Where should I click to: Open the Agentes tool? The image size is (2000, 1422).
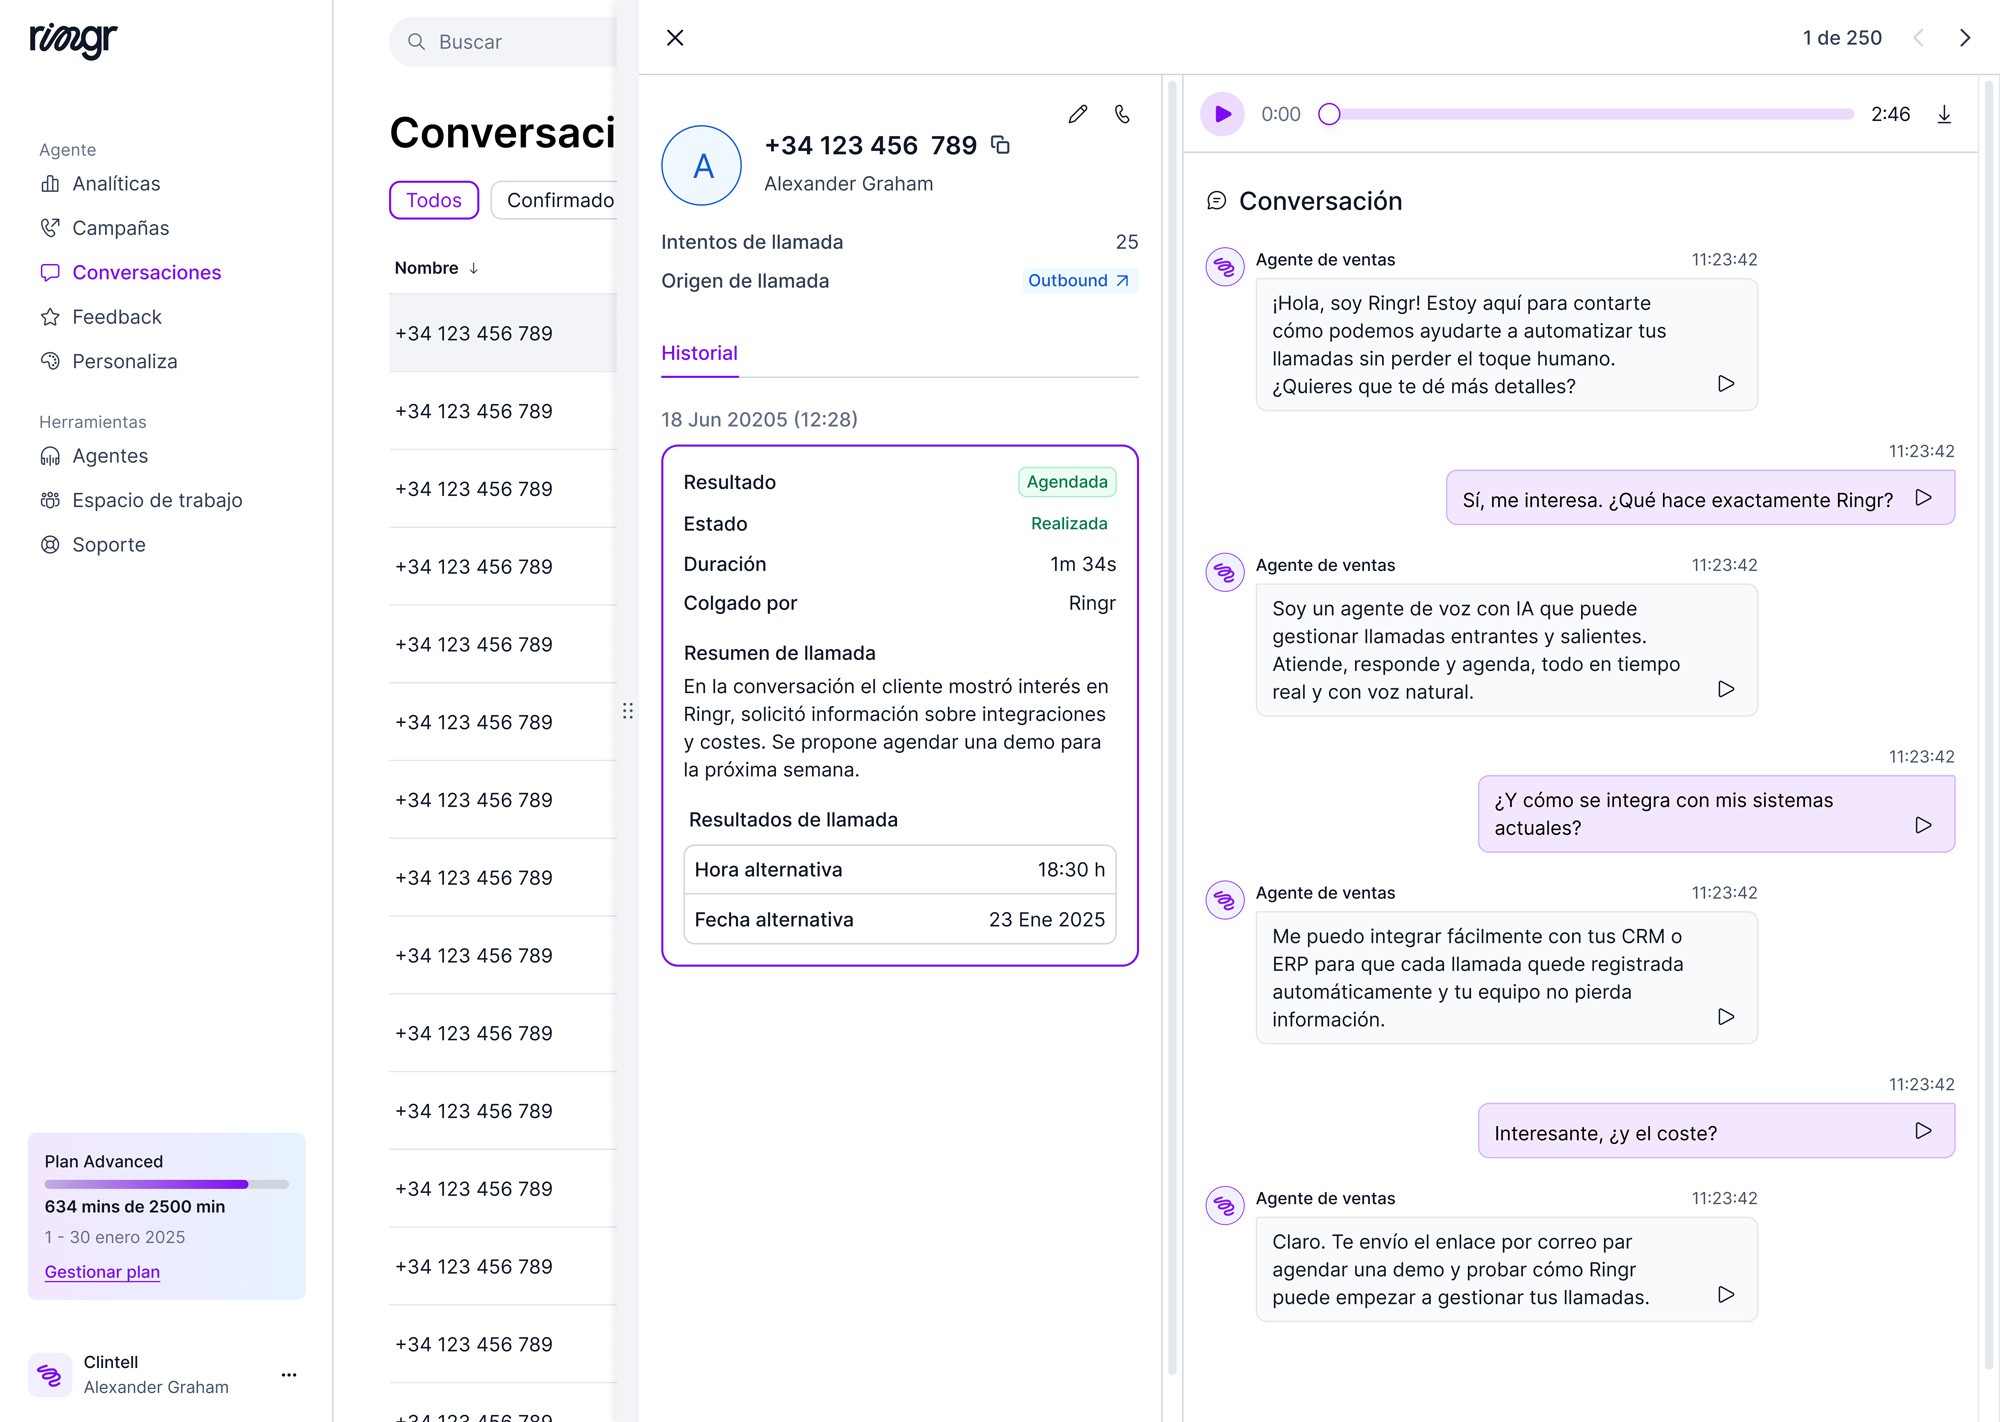(x=110, y=455)
